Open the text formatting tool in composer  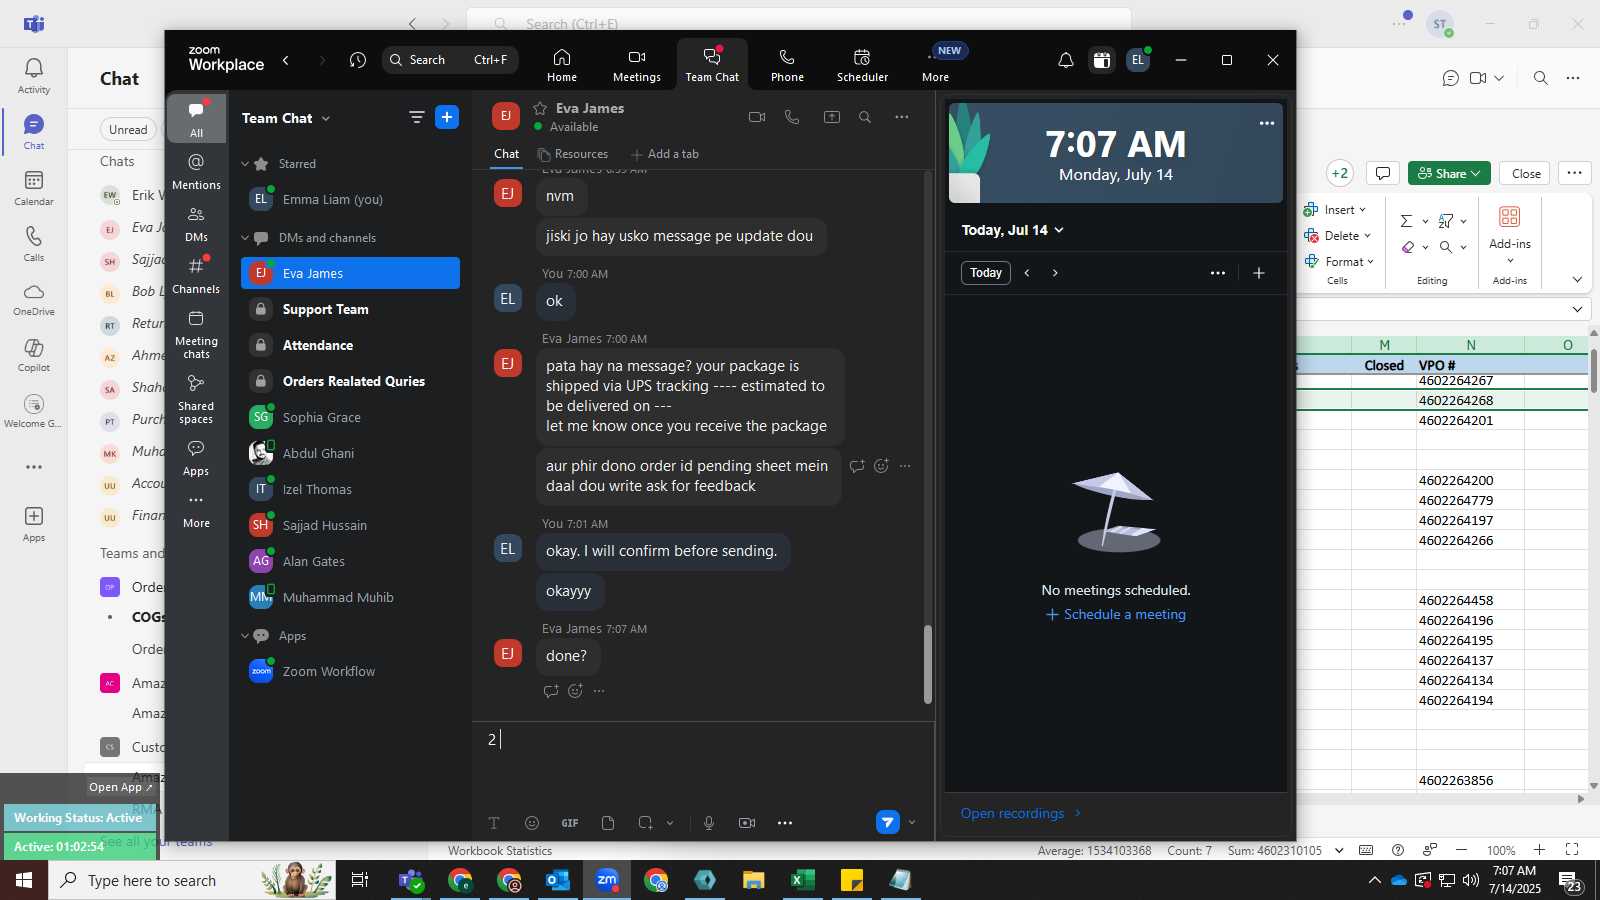[494, 823]
